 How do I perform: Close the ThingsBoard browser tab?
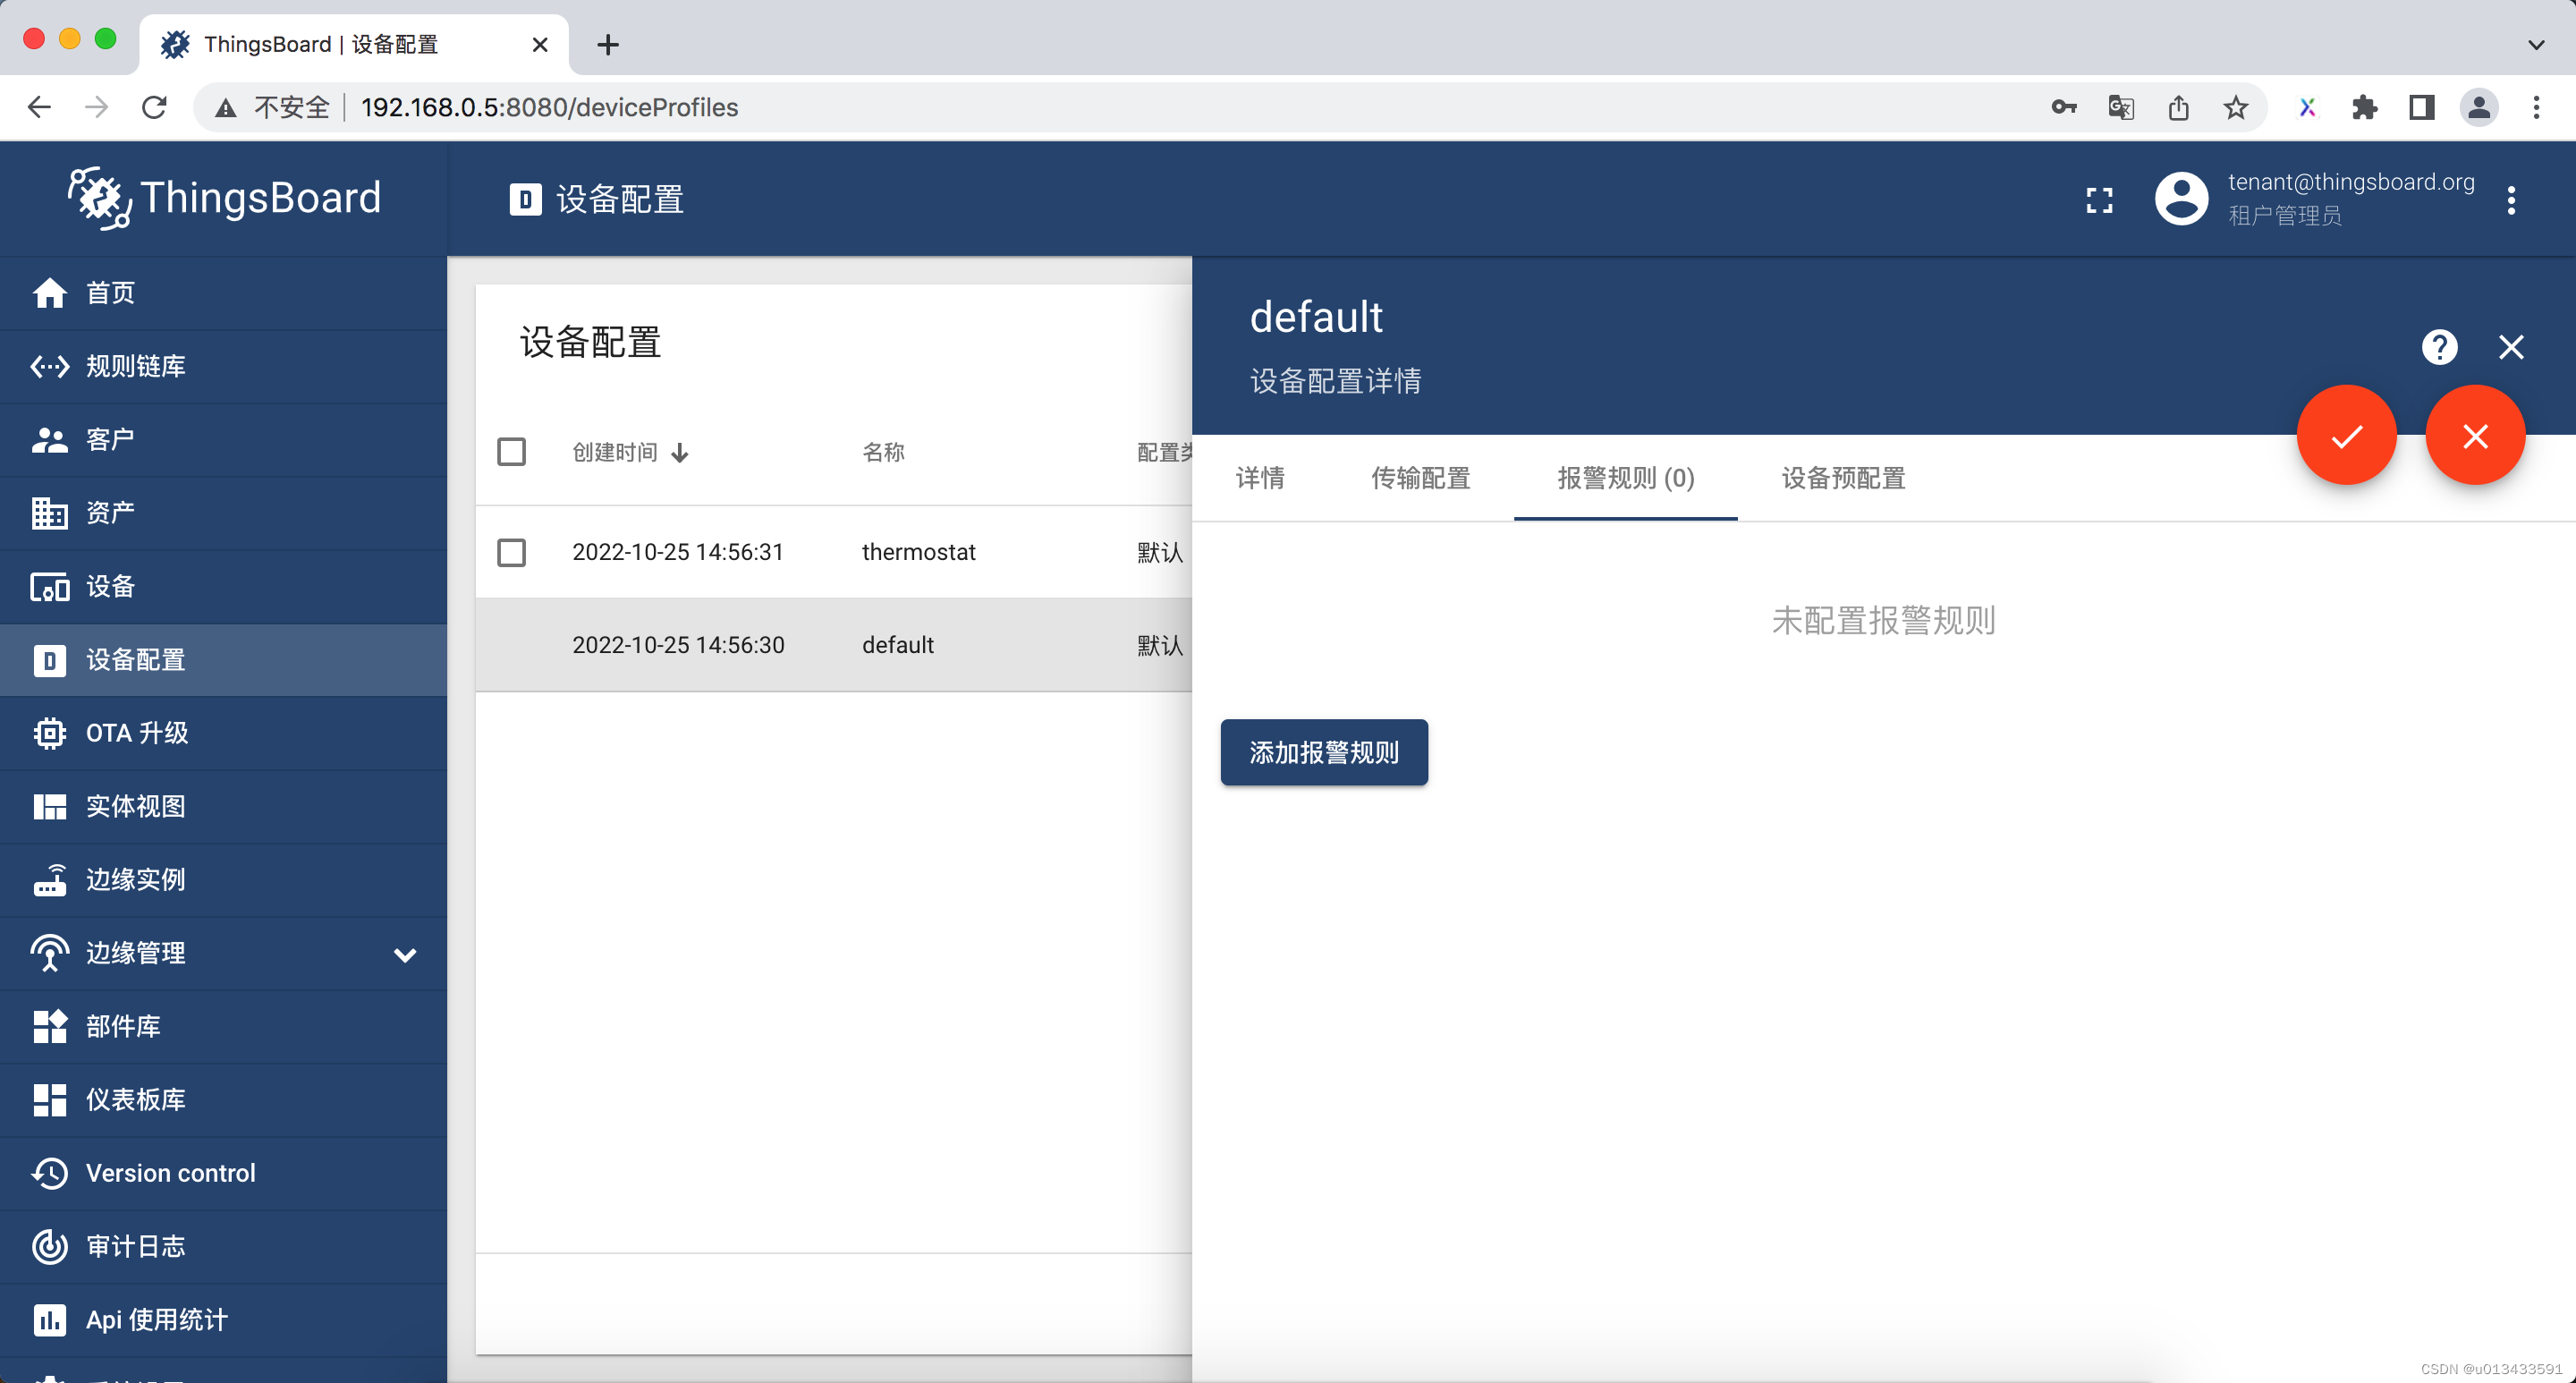click(x=540, y=45)
